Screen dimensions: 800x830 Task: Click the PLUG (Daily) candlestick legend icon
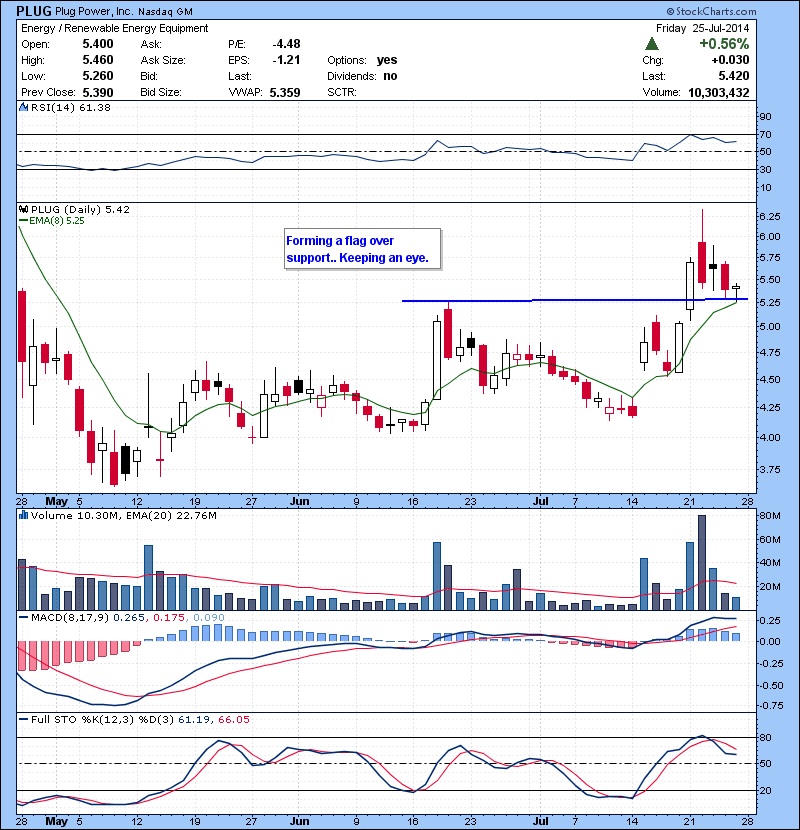[x=24, y=210]
